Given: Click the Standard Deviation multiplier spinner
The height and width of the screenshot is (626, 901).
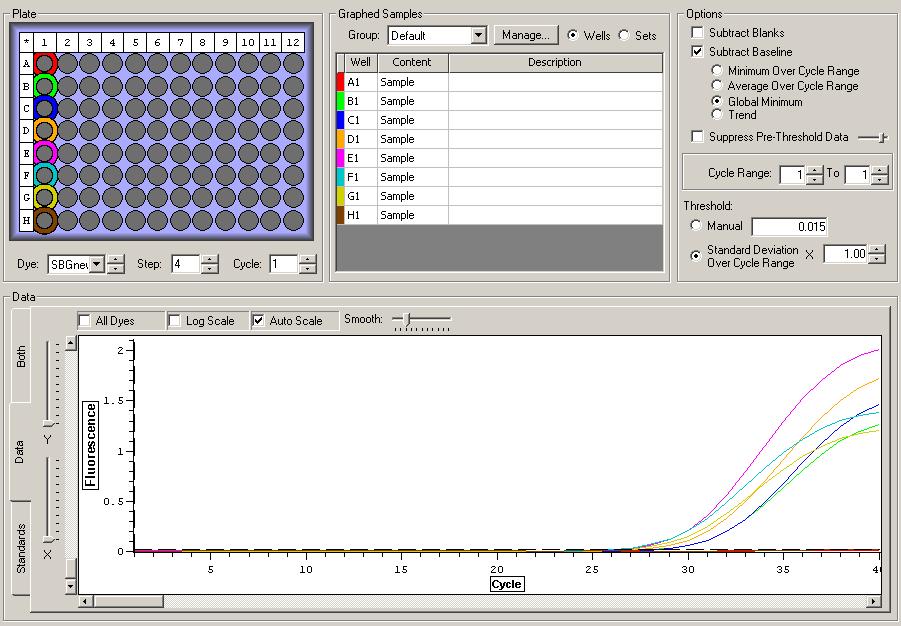Looking at the screenshot, I should pos(877,254).
